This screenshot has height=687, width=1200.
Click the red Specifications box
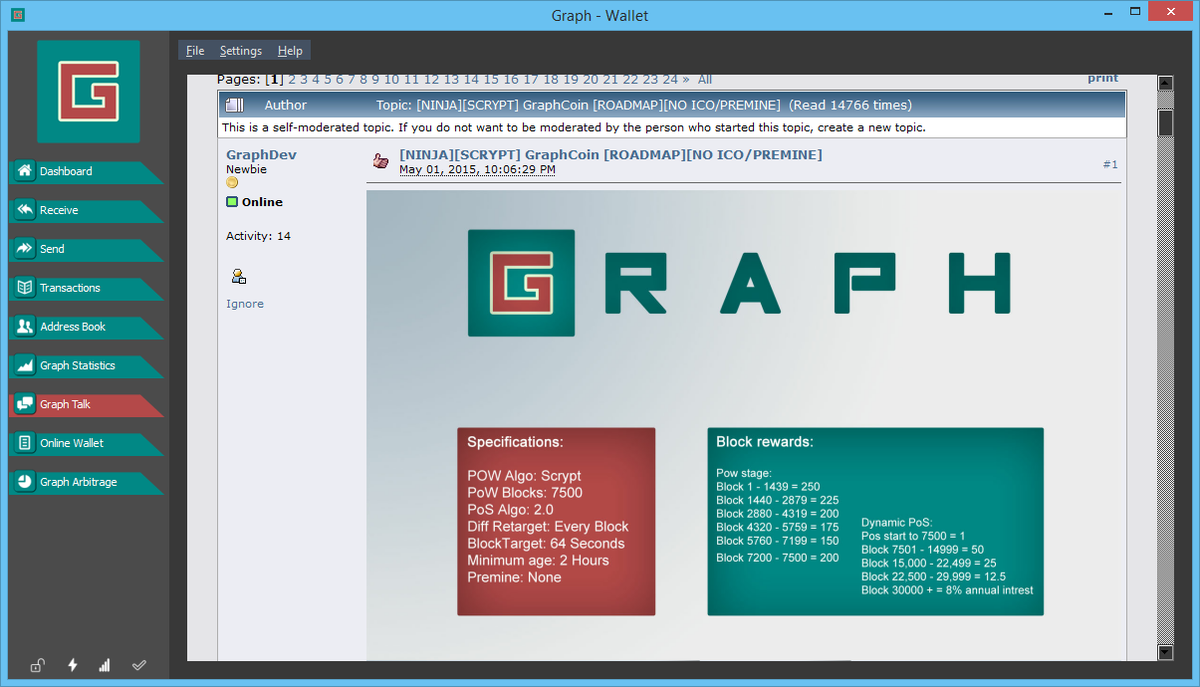[556, 522]
